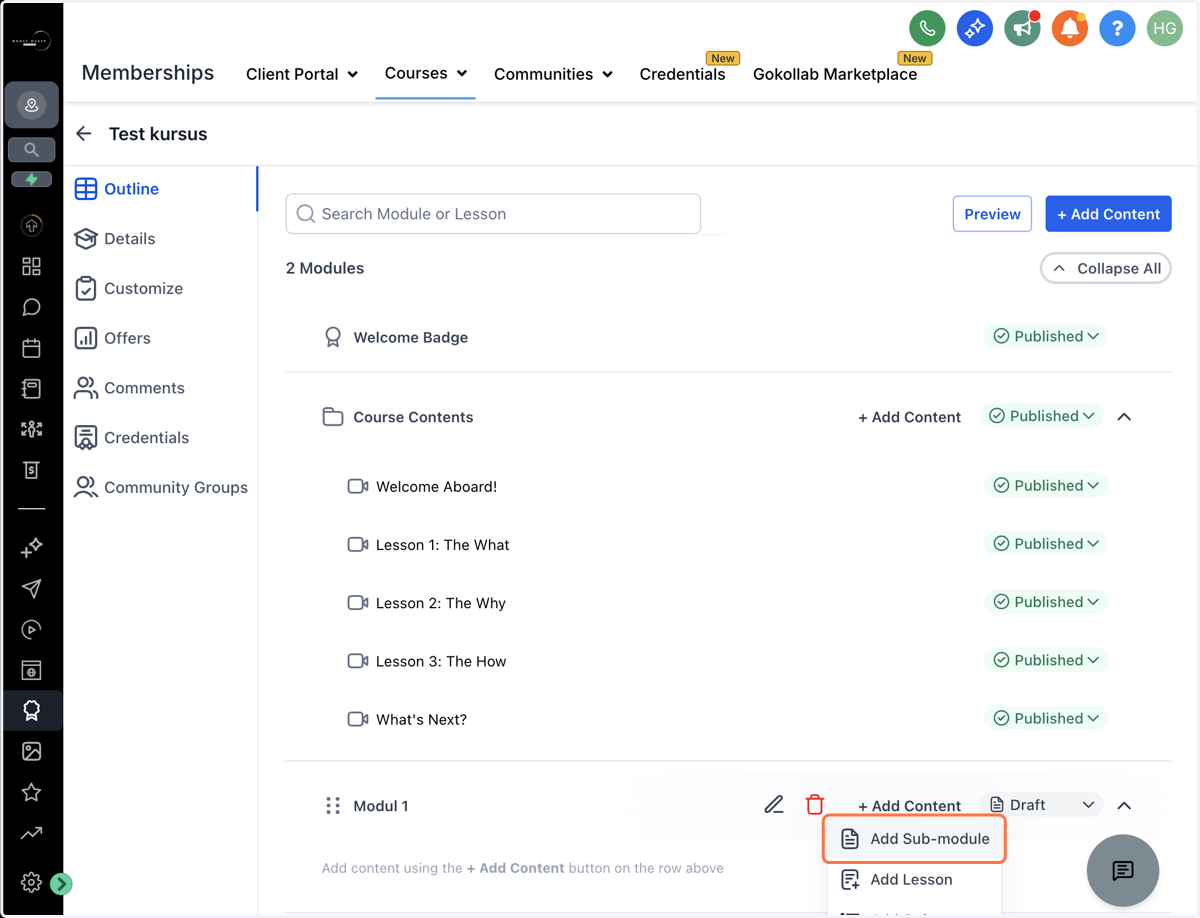Focus the Search Module or Lesson field
Viewport: 1200px width, 918px height.
point(493,214)
